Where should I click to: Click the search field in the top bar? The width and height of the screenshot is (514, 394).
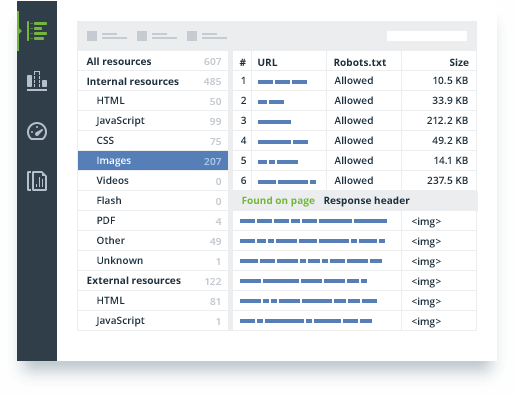click(x=427, y=36)
